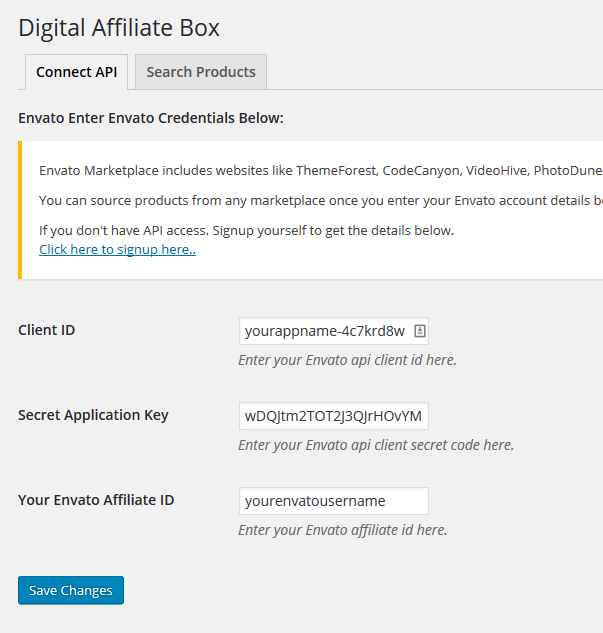The height and width of the screenshot is (633, 603).
Task: Click the Save Changes button
Action: click(71, 590)
